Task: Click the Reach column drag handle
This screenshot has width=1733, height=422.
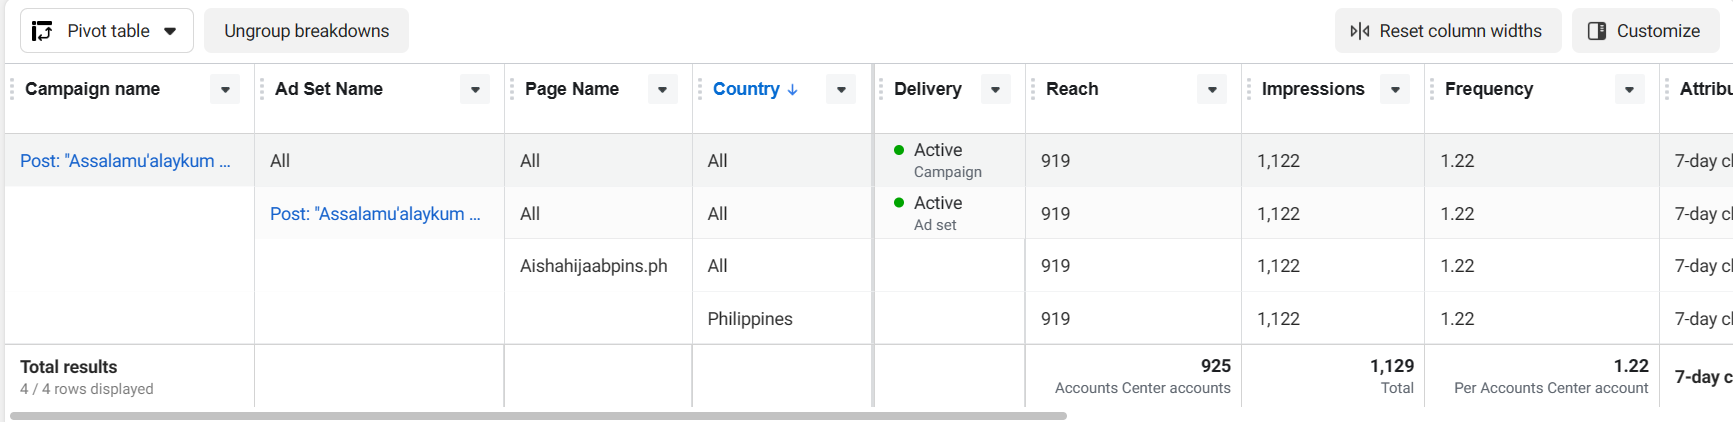Action: 1033,89
